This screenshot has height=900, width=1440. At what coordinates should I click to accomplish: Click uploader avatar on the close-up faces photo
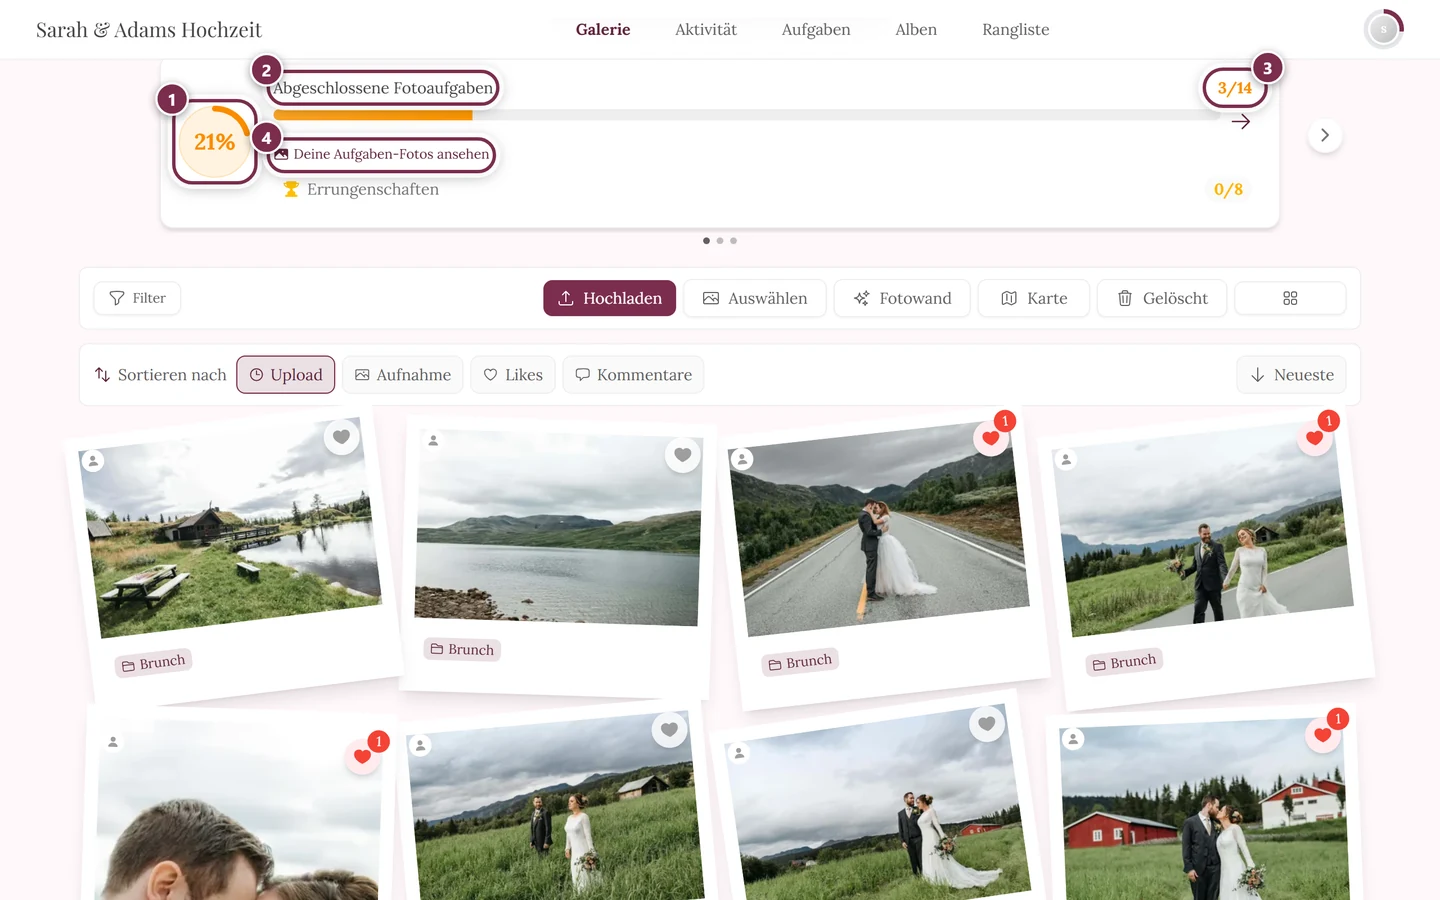coord(113,742)
